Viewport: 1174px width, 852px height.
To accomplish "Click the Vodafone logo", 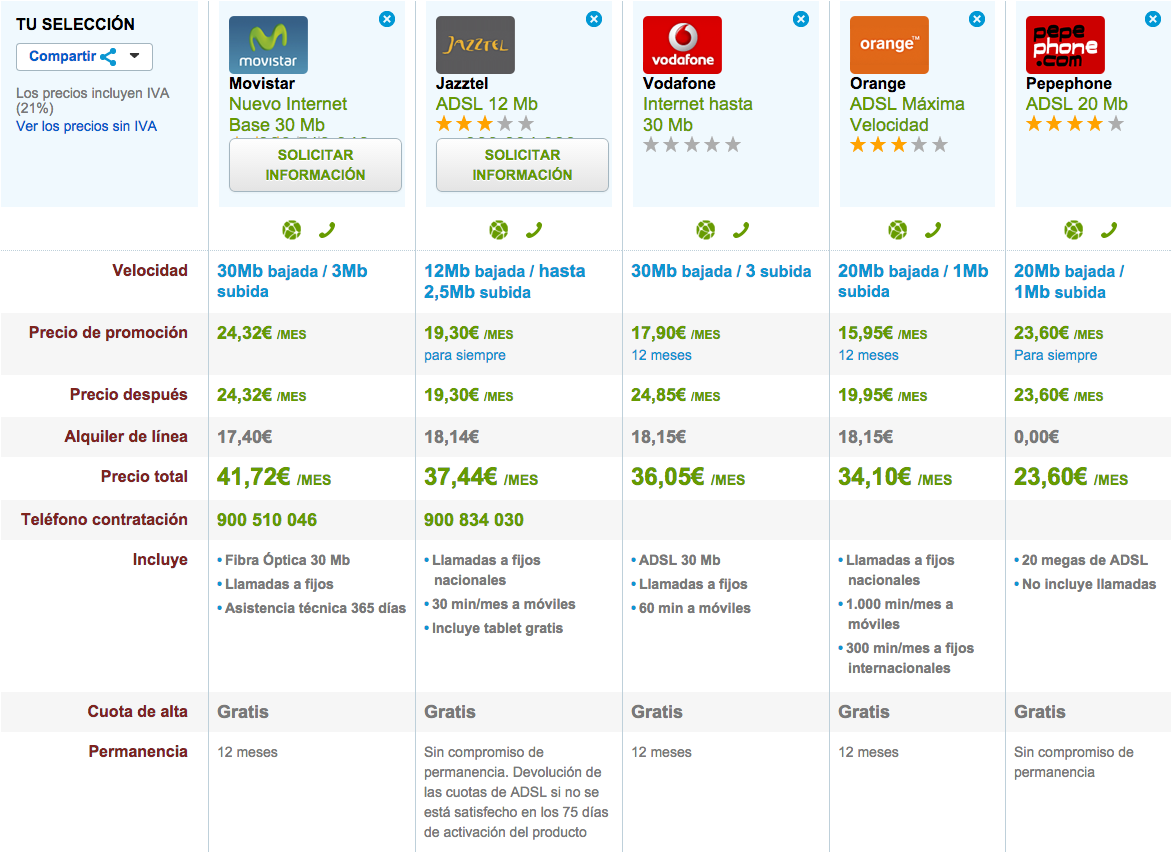I will [x=682, y=45].
